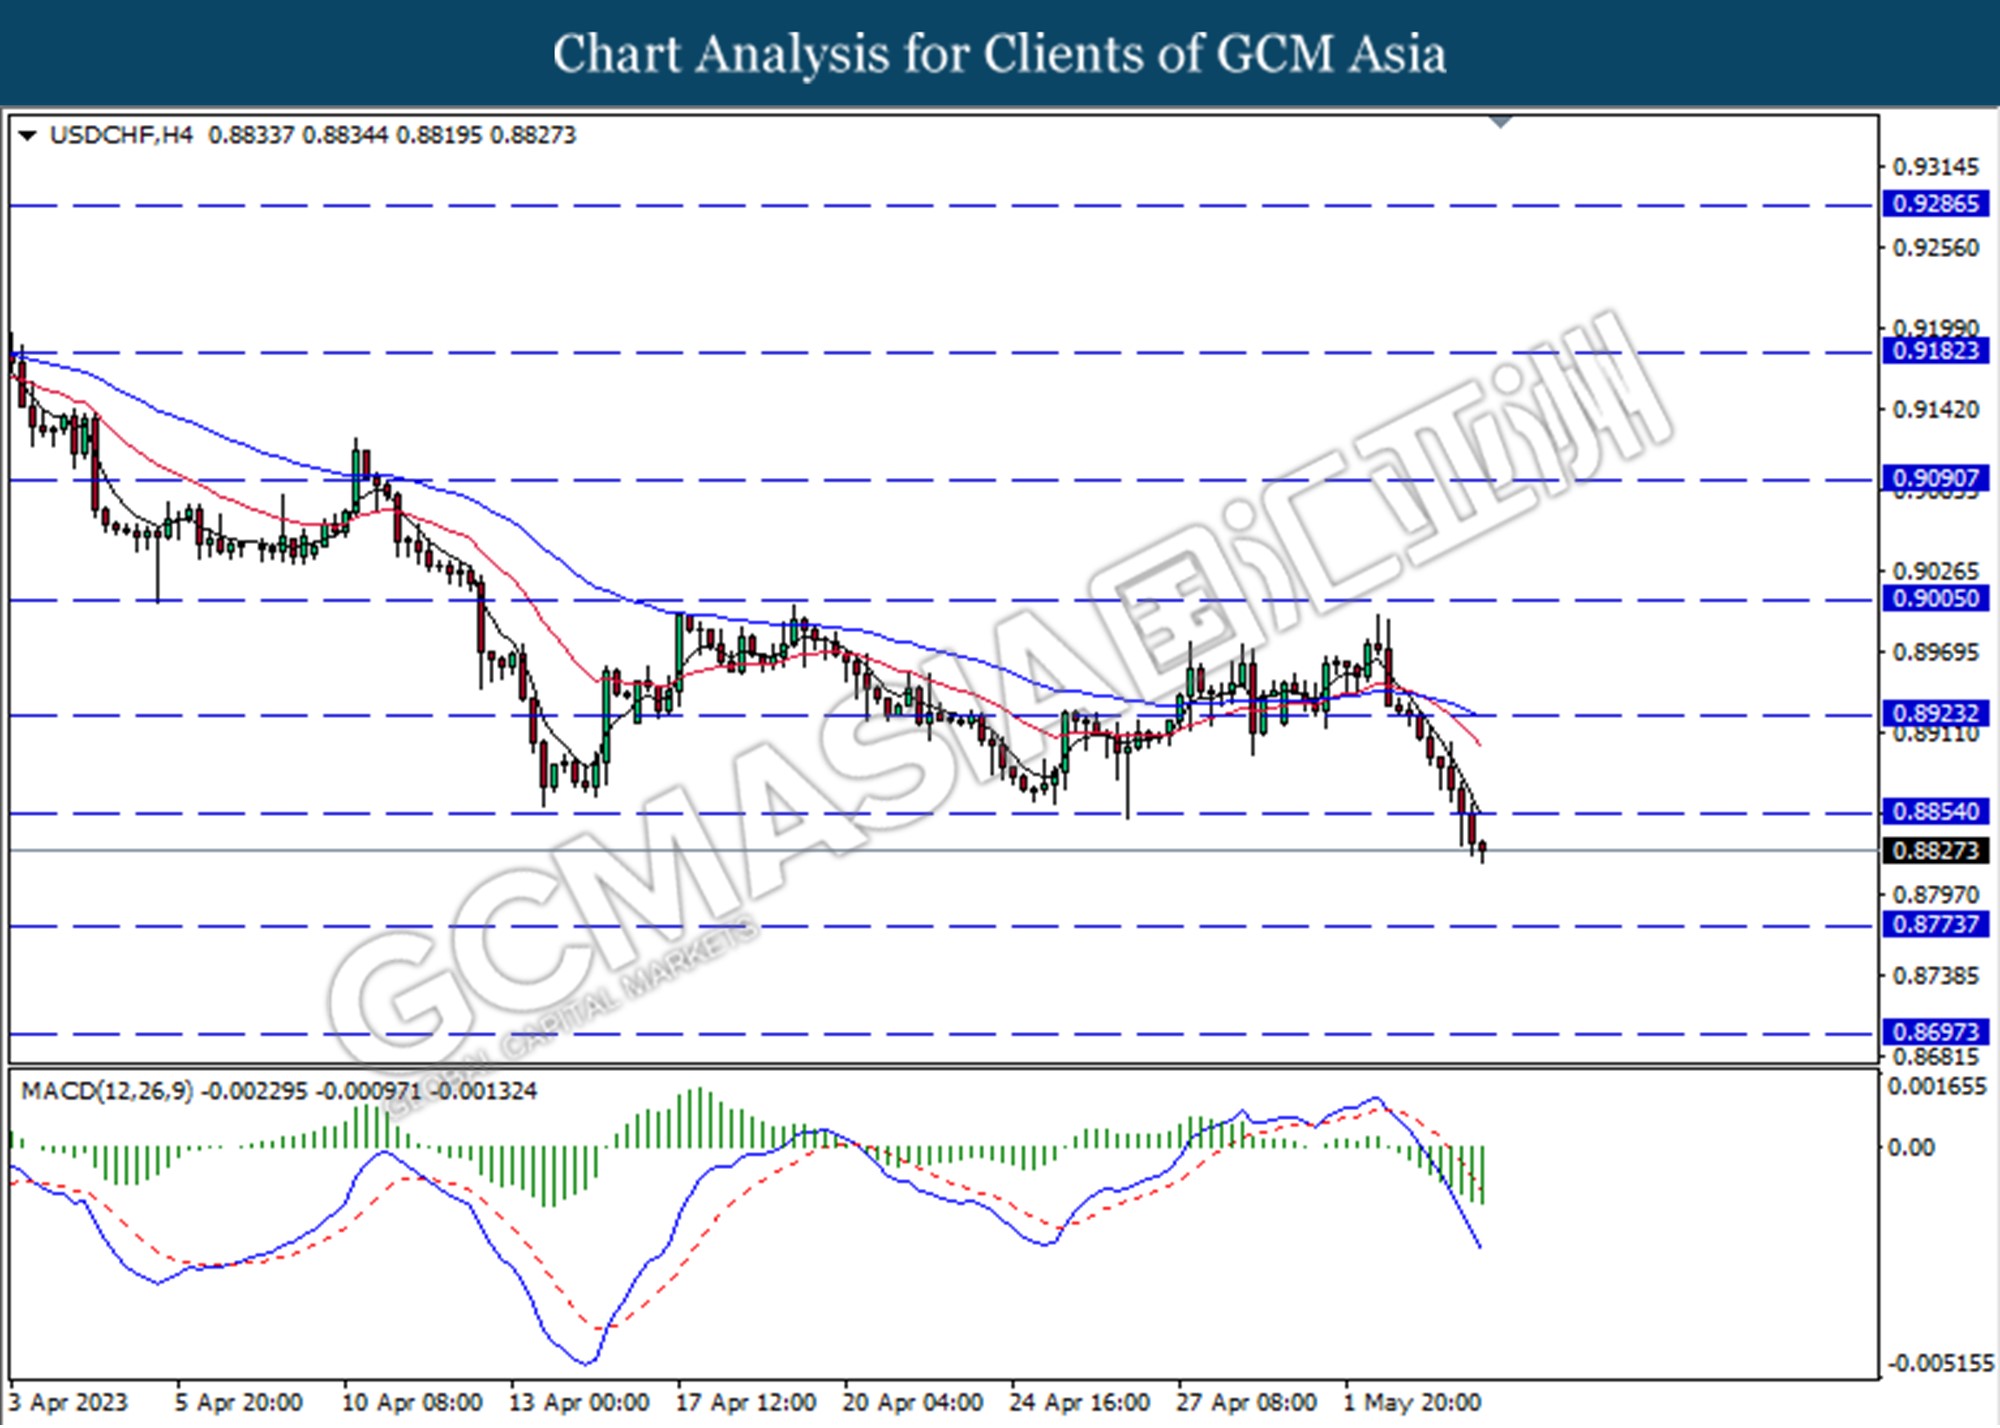
Task: Click the MACD 0.00 zero-line value
Action: (x=1910, y=1148)
